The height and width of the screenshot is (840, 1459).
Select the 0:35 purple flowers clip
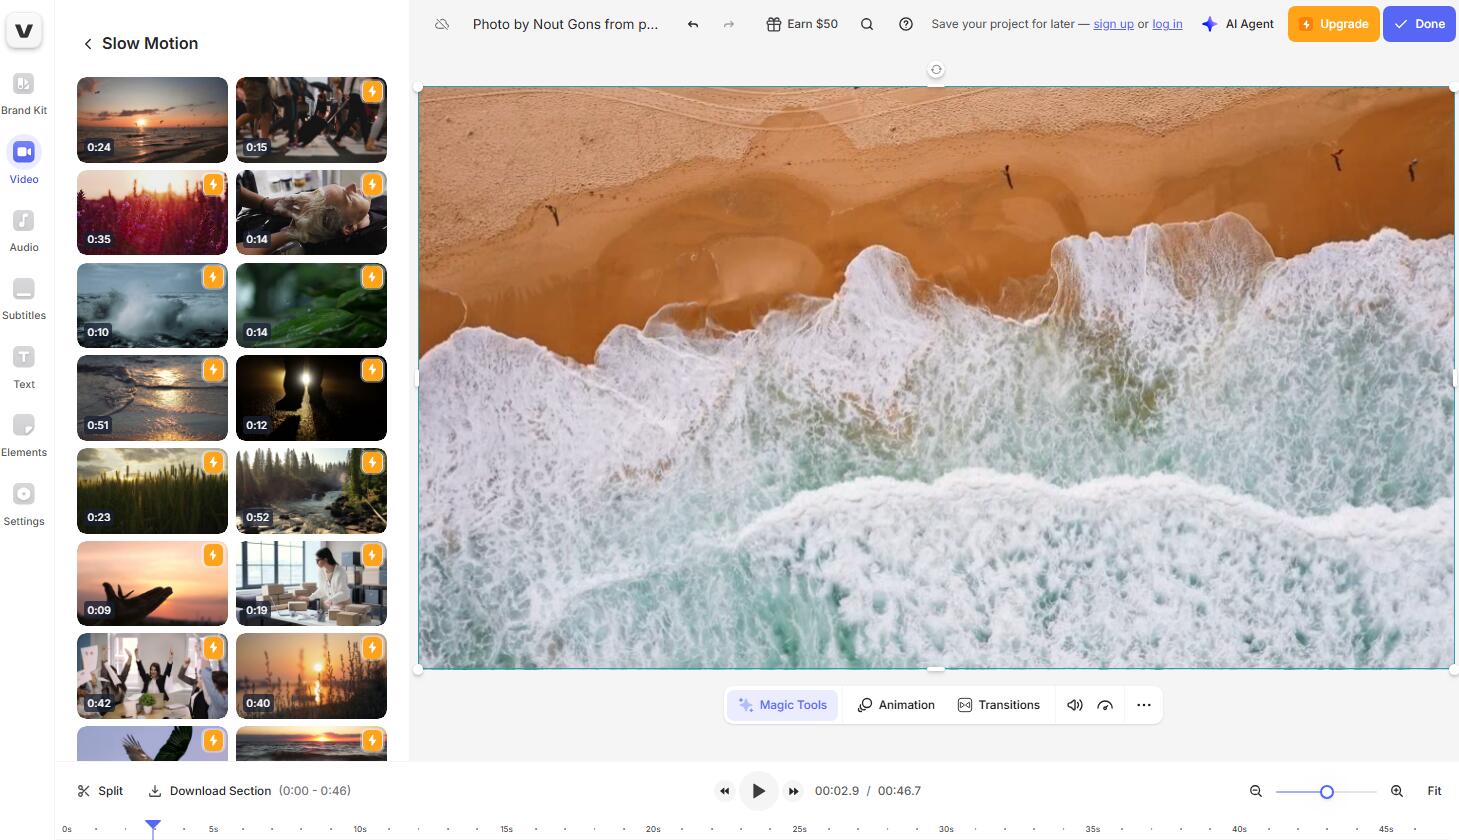click(152, 212)
